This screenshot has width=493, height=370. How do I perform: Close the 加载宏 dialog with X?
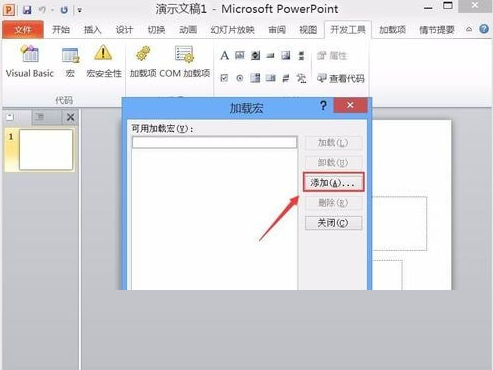[350, 105]
